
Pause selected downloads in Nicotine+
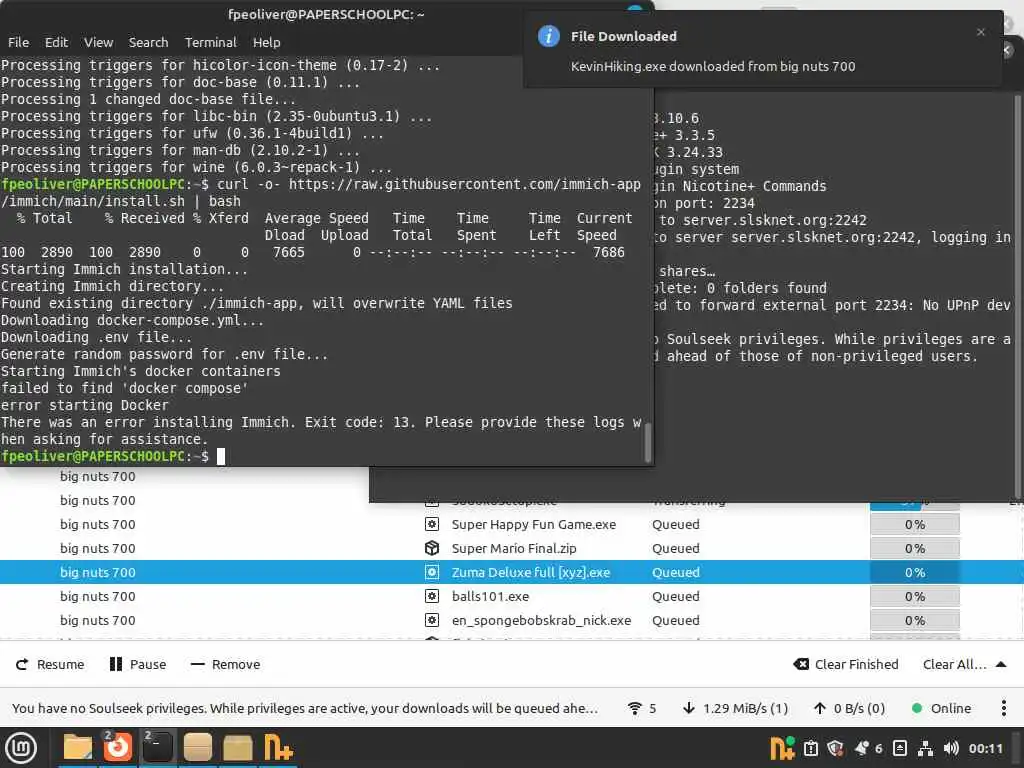coord(138,664)
